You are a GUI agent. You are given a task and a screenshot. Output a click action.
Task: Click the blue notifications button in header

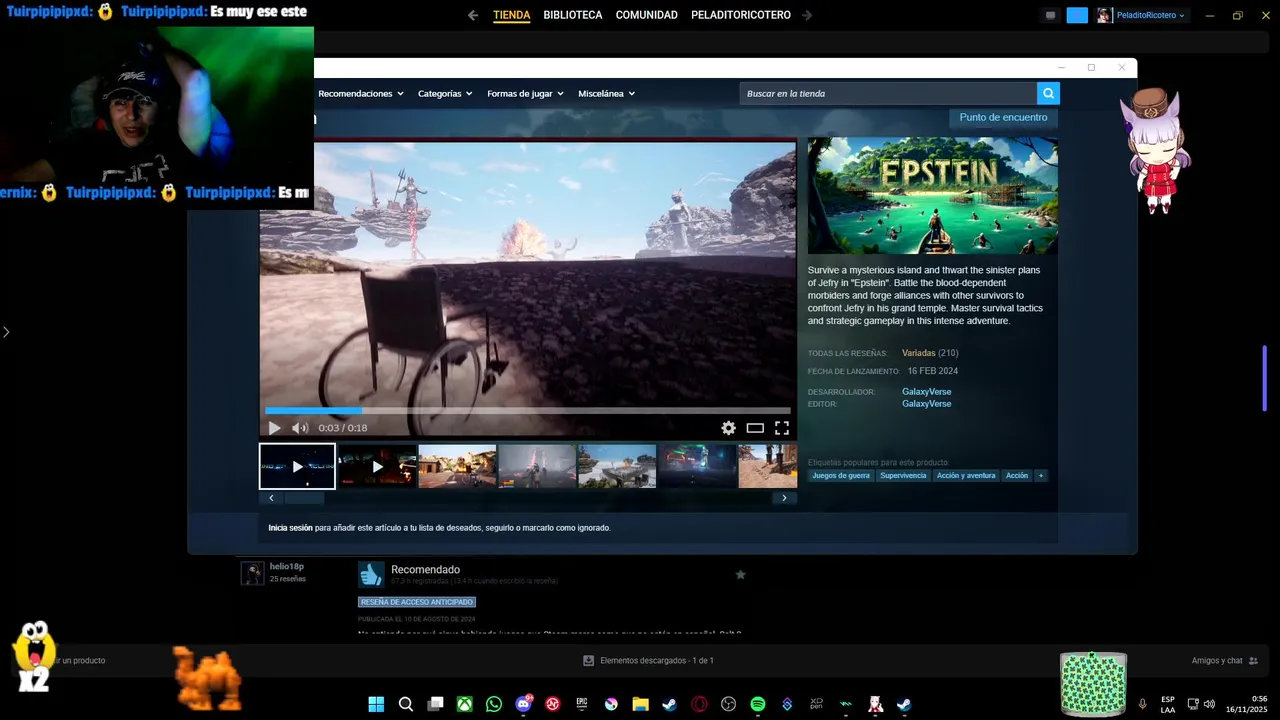tap(1077, 15)
